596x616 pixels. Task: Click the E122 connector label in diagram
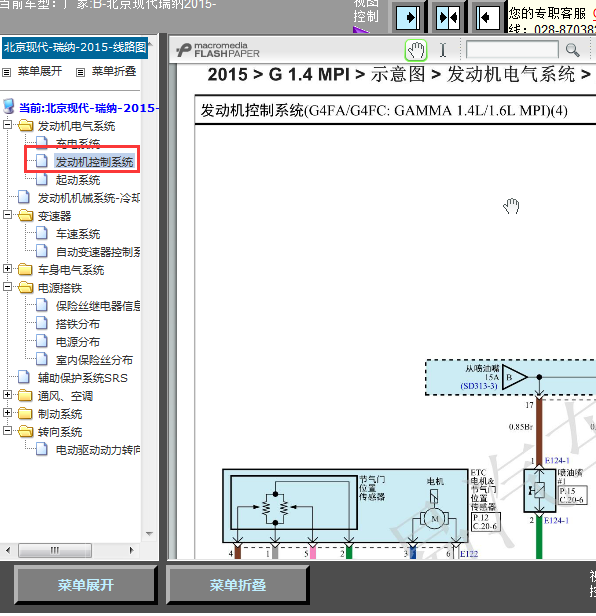point(469,554)
